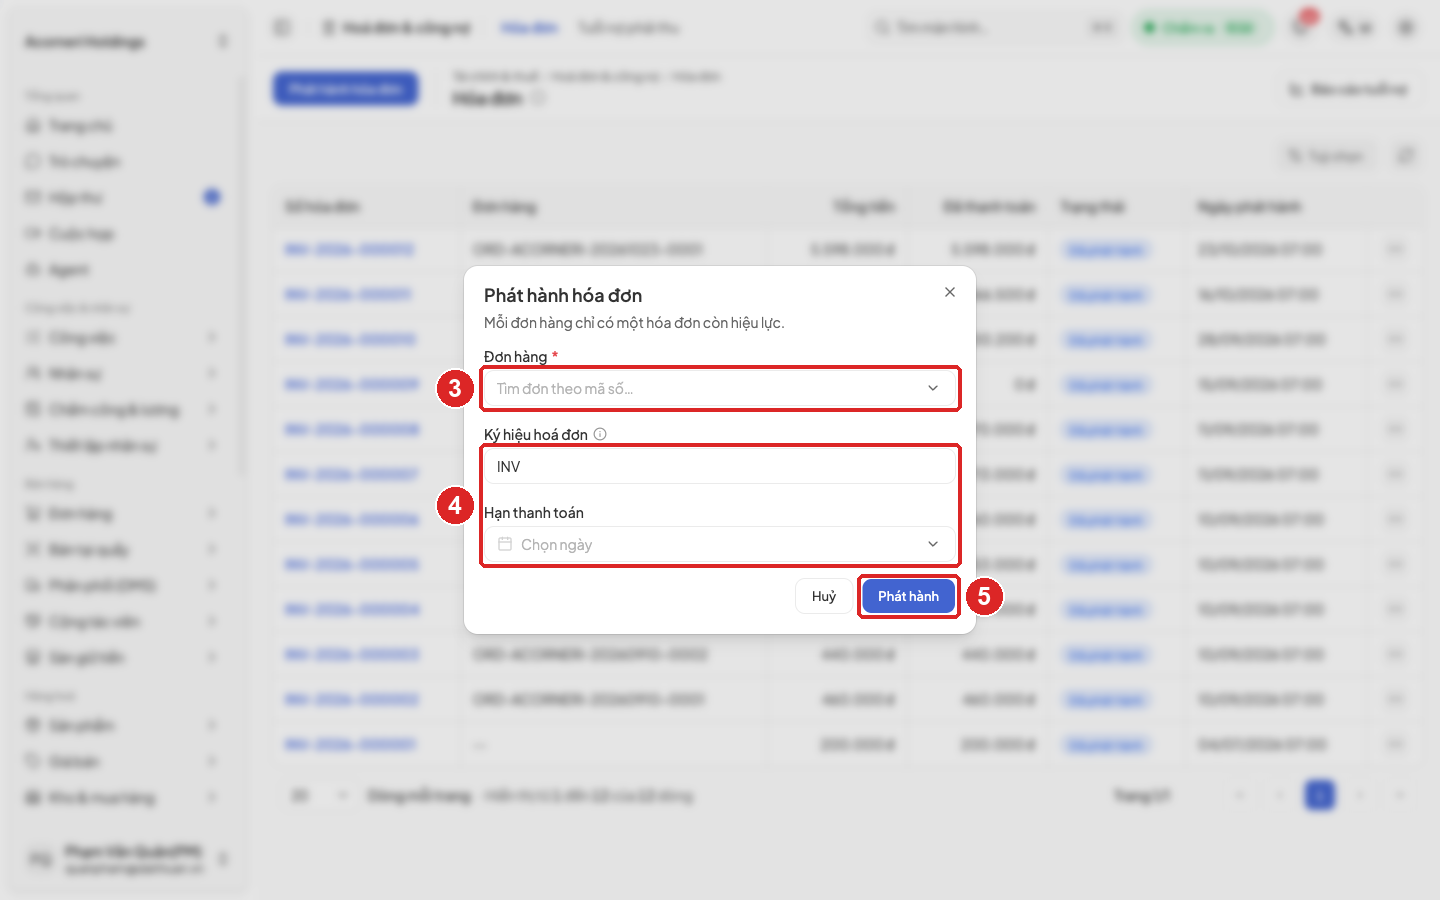Open the Đơn hàng order search dropdown
1440x900 pixels.
tap(720, 388)
